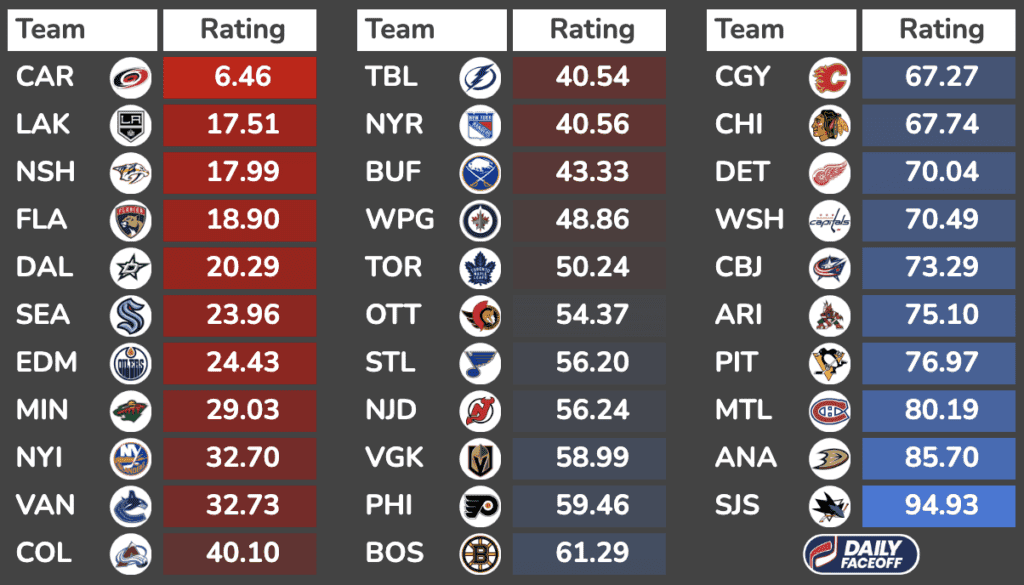Click the Tampa Bay Lightning logo
Image resolution: width=1024 pixels, height=585 pixels.
click(480, 77)
